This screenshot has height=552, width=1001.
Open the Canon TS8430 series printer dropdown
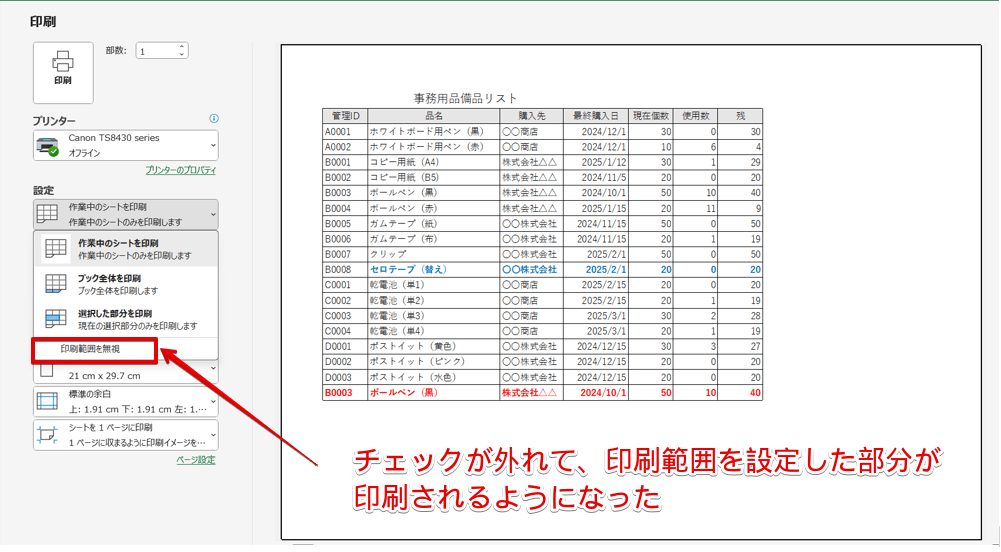click(126, 145)
